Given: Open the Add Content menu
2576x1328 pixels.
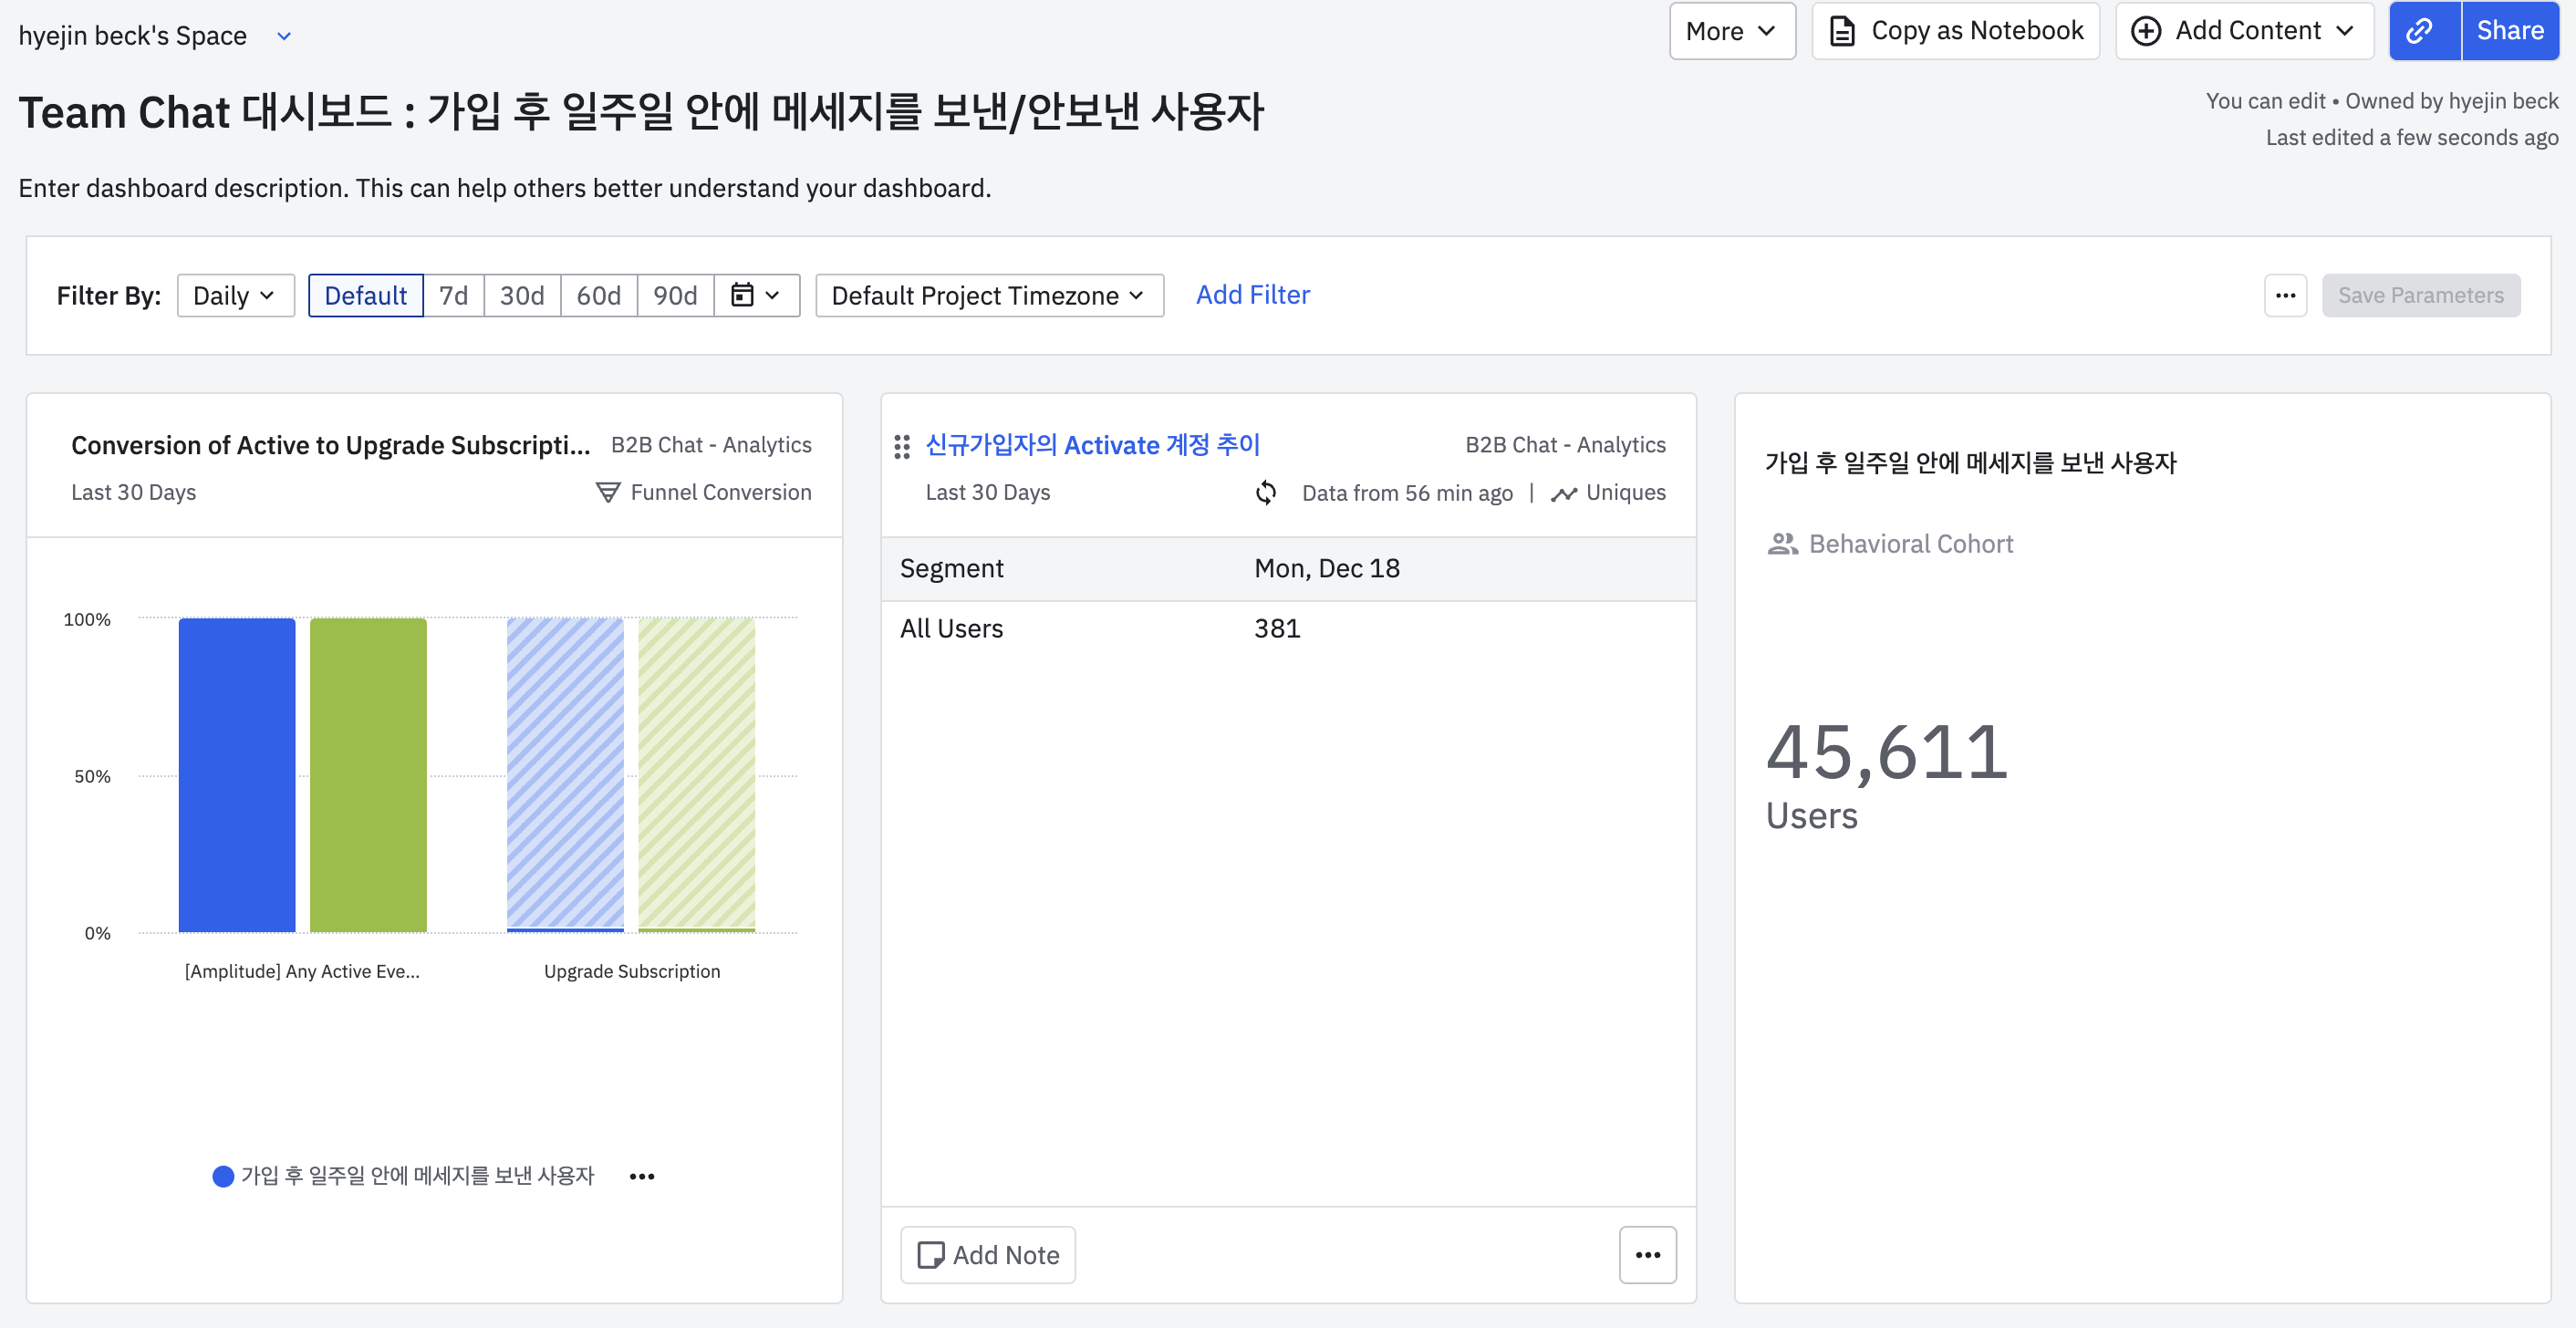Looking at the screenshot, I should [x=2243, y=31].
